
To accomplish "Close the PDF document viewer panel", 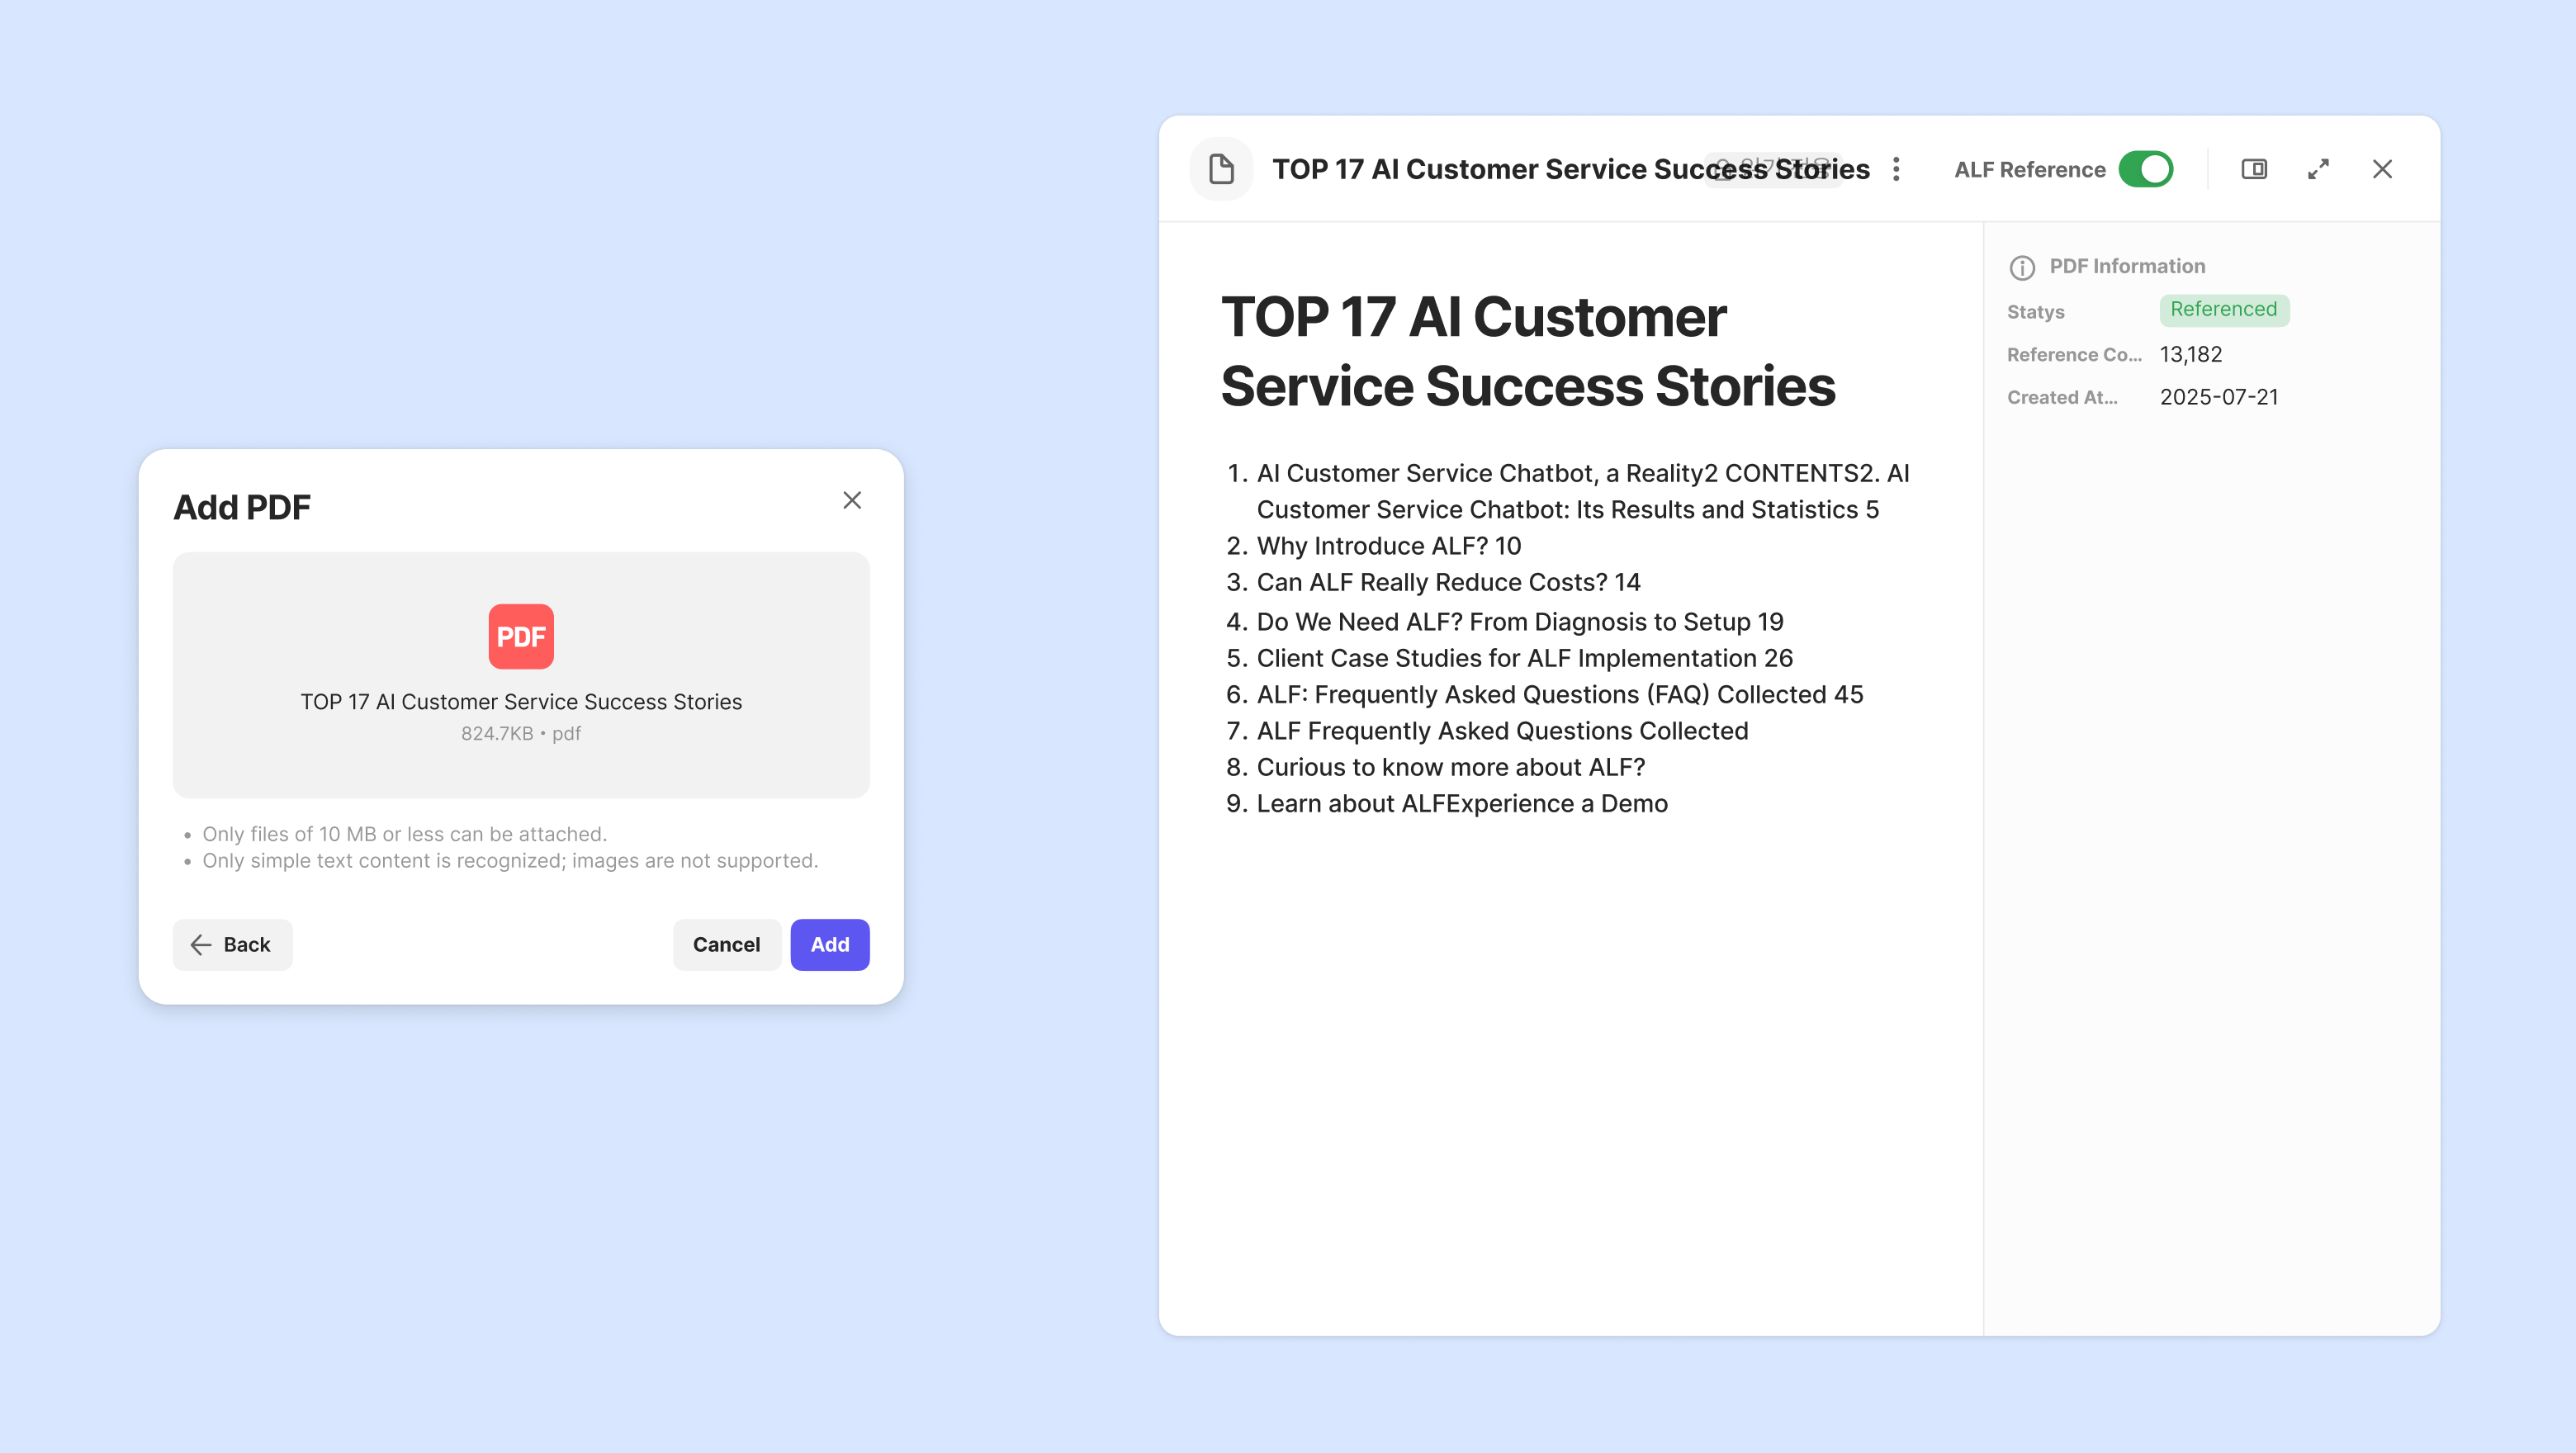I will click(2382, 169).
